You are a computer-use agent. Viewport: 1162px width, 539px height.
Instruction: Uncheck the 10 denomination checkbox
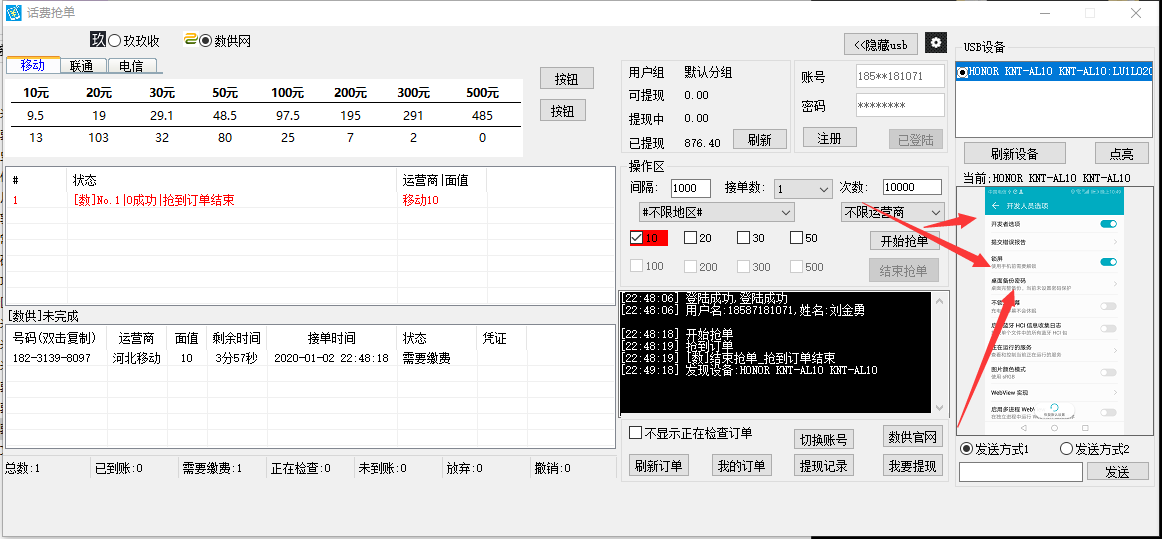click(x=637, y=238)
